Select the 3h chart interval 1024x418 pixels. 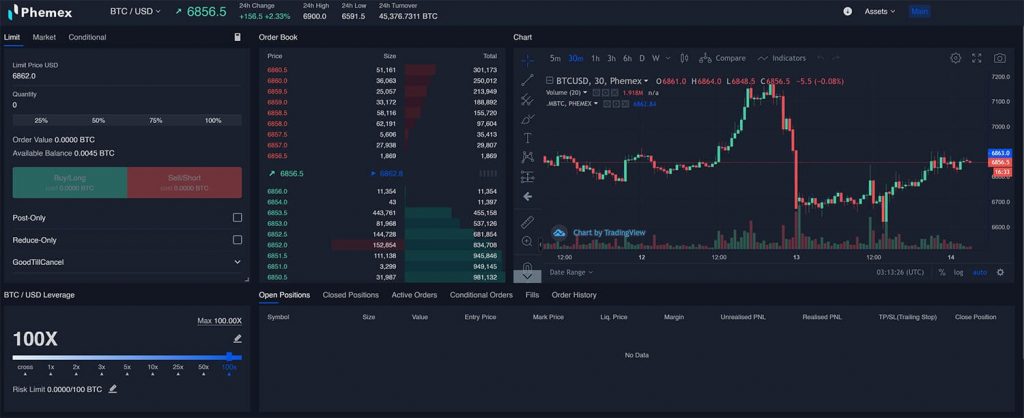coord(611,58)
